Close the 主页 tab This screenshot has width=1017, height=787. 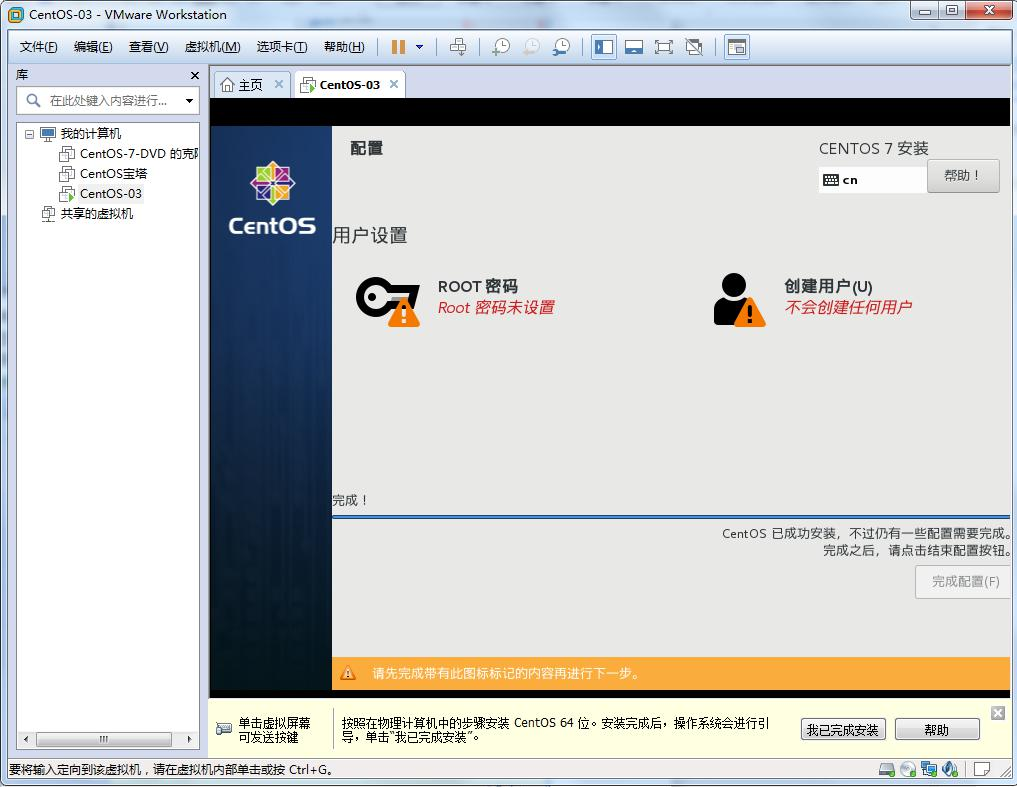point(278,84)
